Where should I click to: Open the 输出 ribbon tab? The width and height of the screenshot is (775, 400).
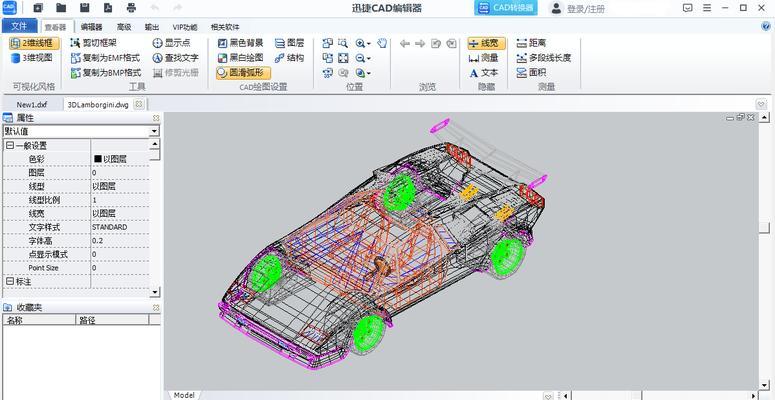pos(152,27)
